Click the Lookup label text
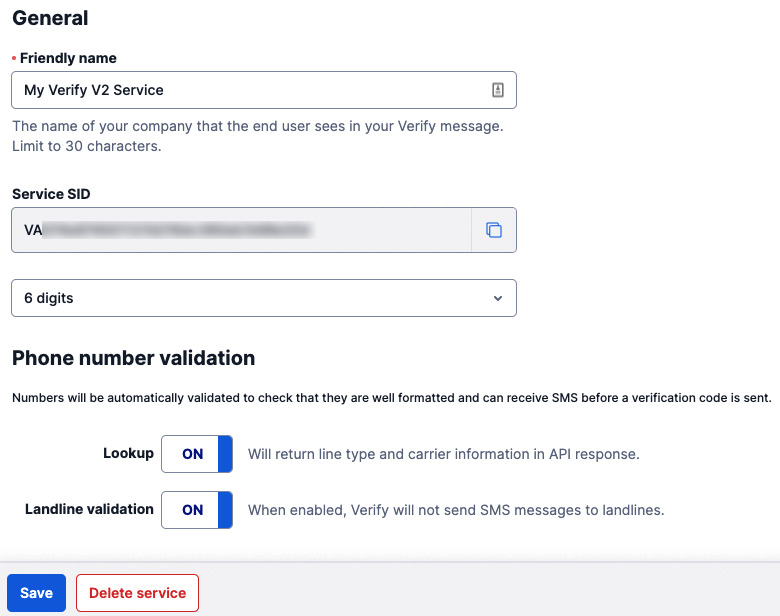 (128, 453)
